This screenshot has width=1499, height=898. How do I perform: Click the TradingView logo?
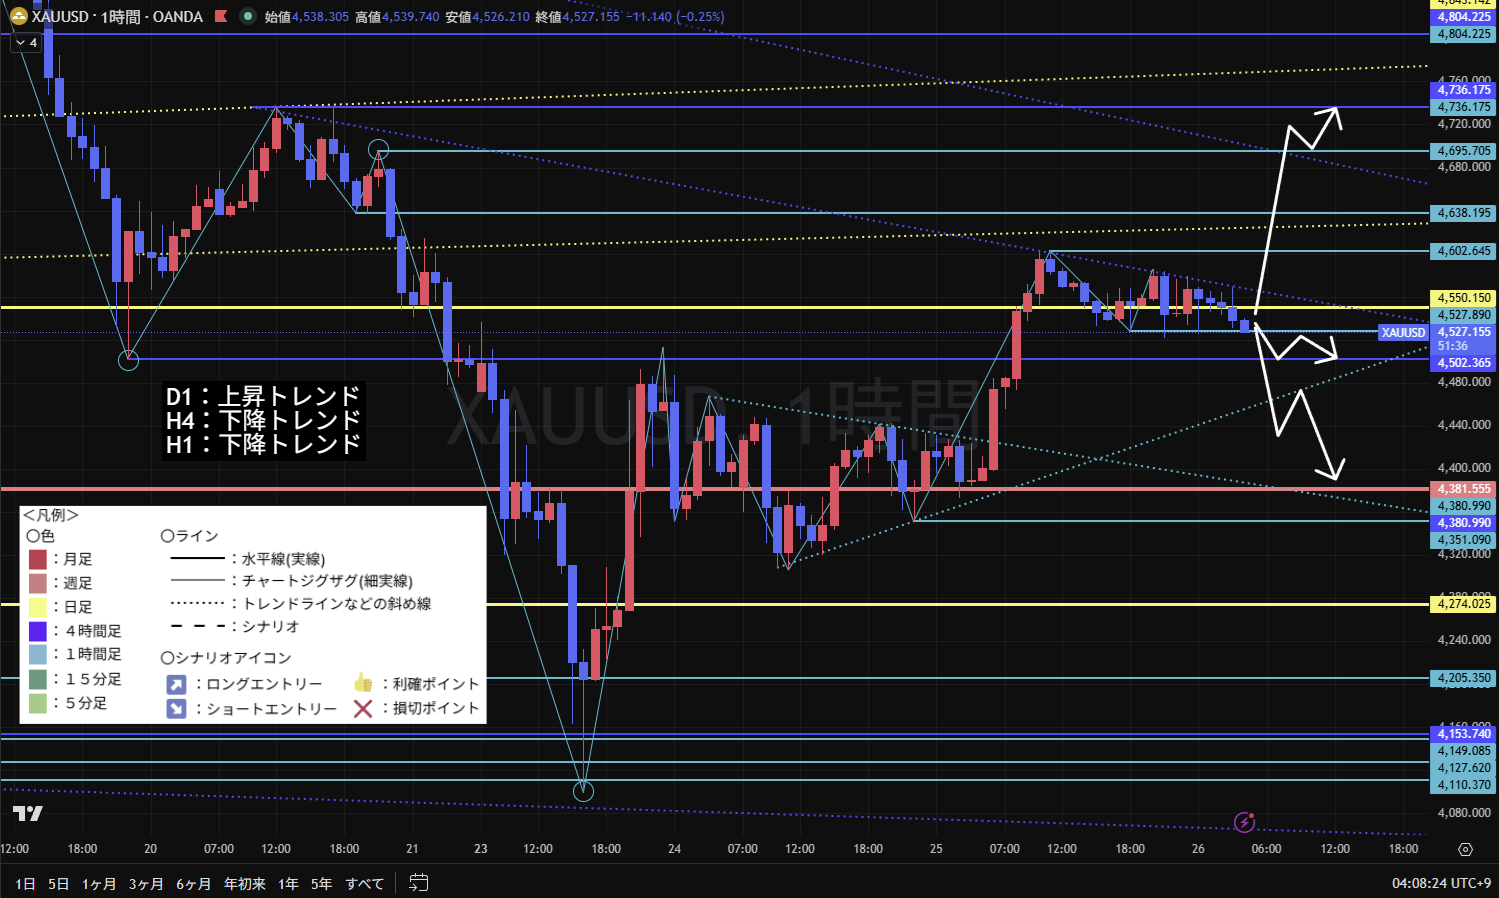(x=28, y=814)
